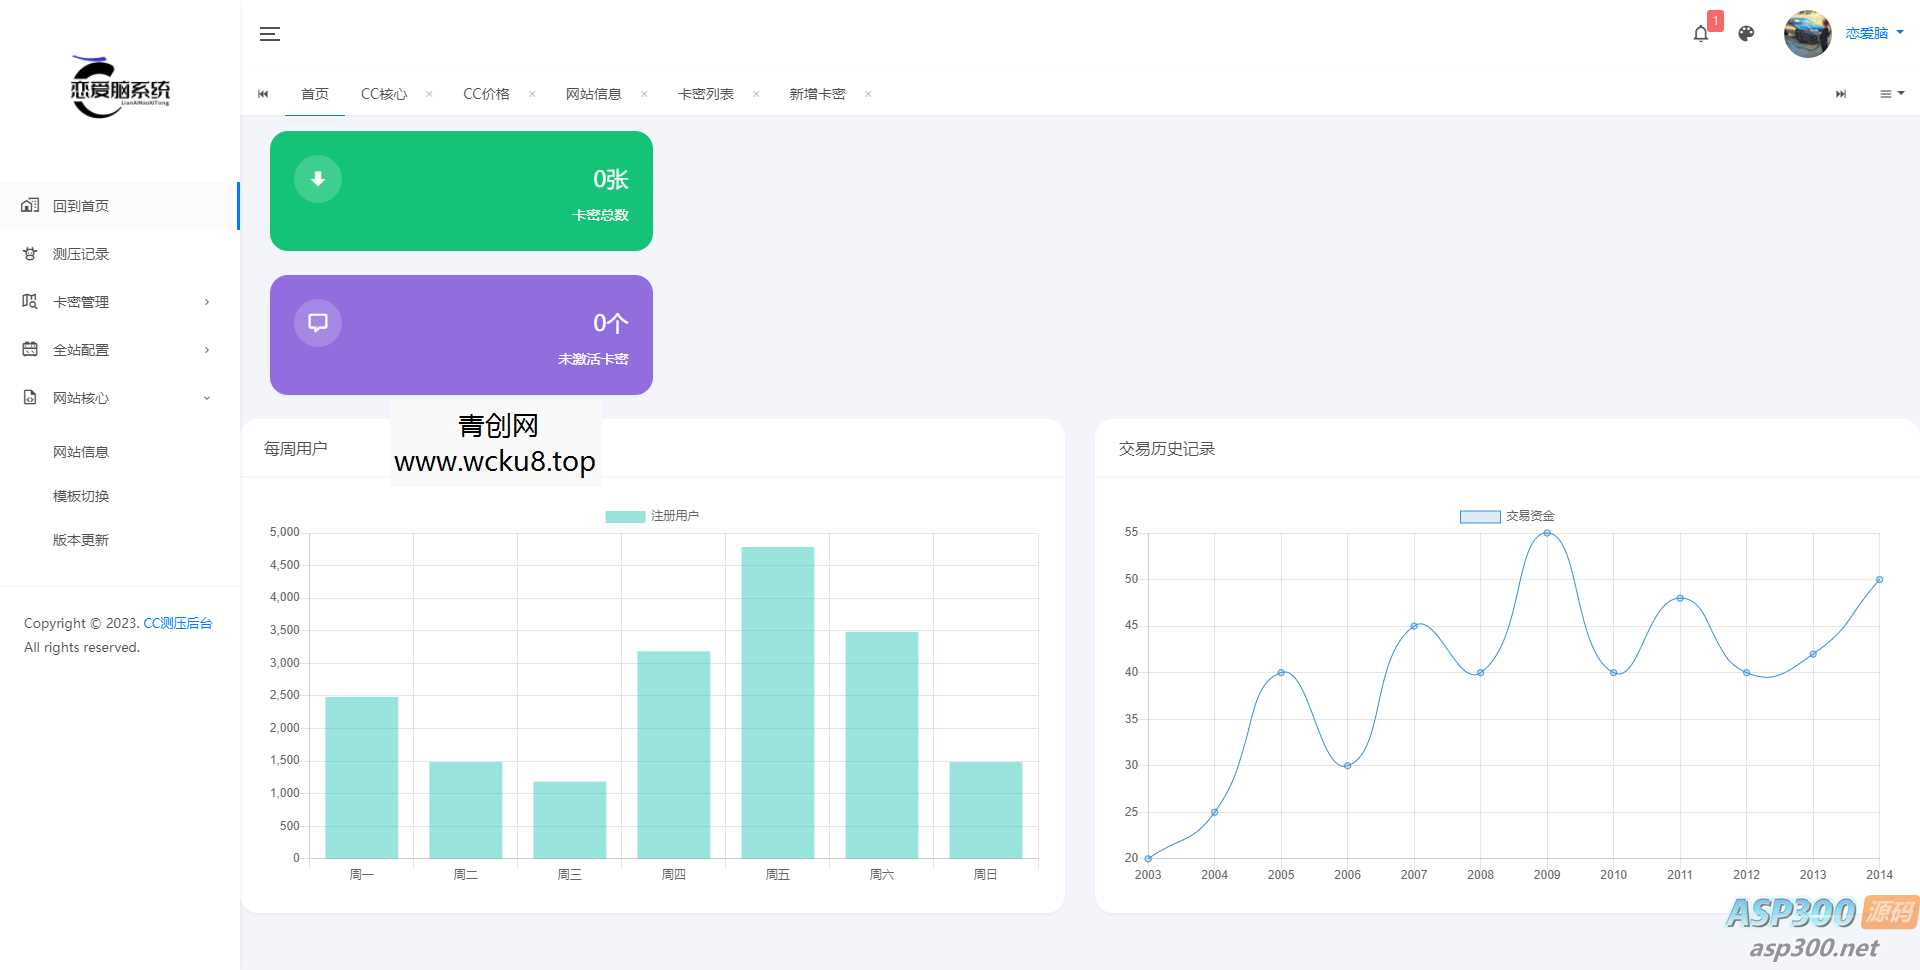
Task: Switch to the CC价格 tab
Action: click(x=486, y=94)
